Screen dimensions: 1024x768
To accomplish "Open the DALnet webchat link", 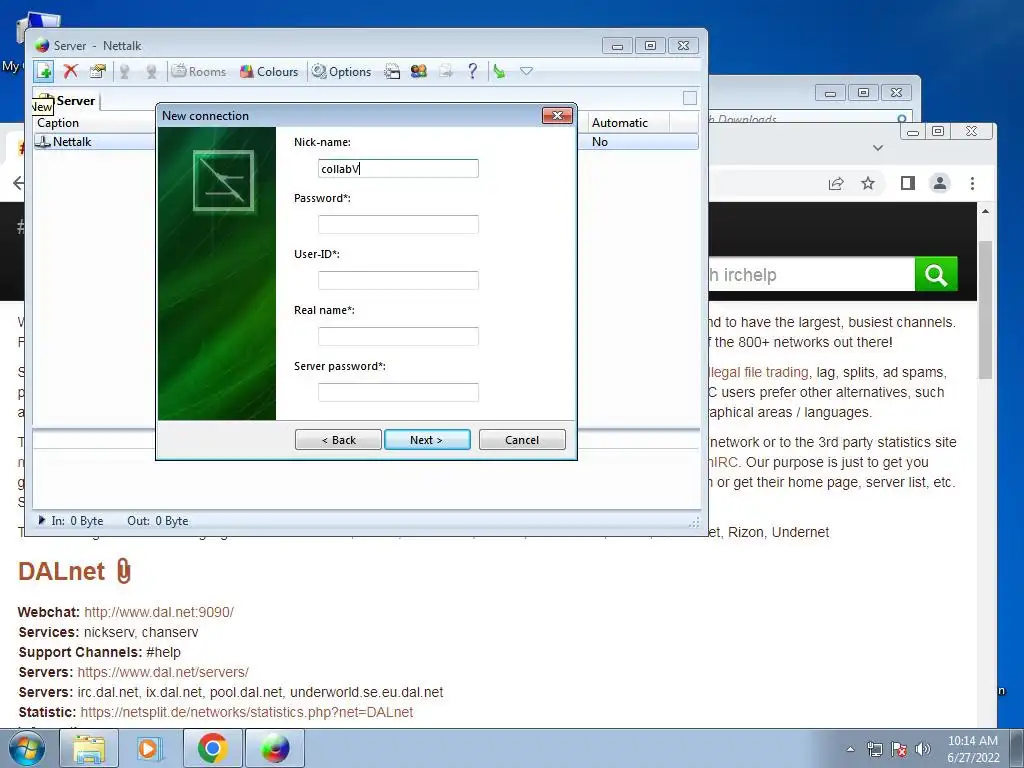I will [159, 612].
